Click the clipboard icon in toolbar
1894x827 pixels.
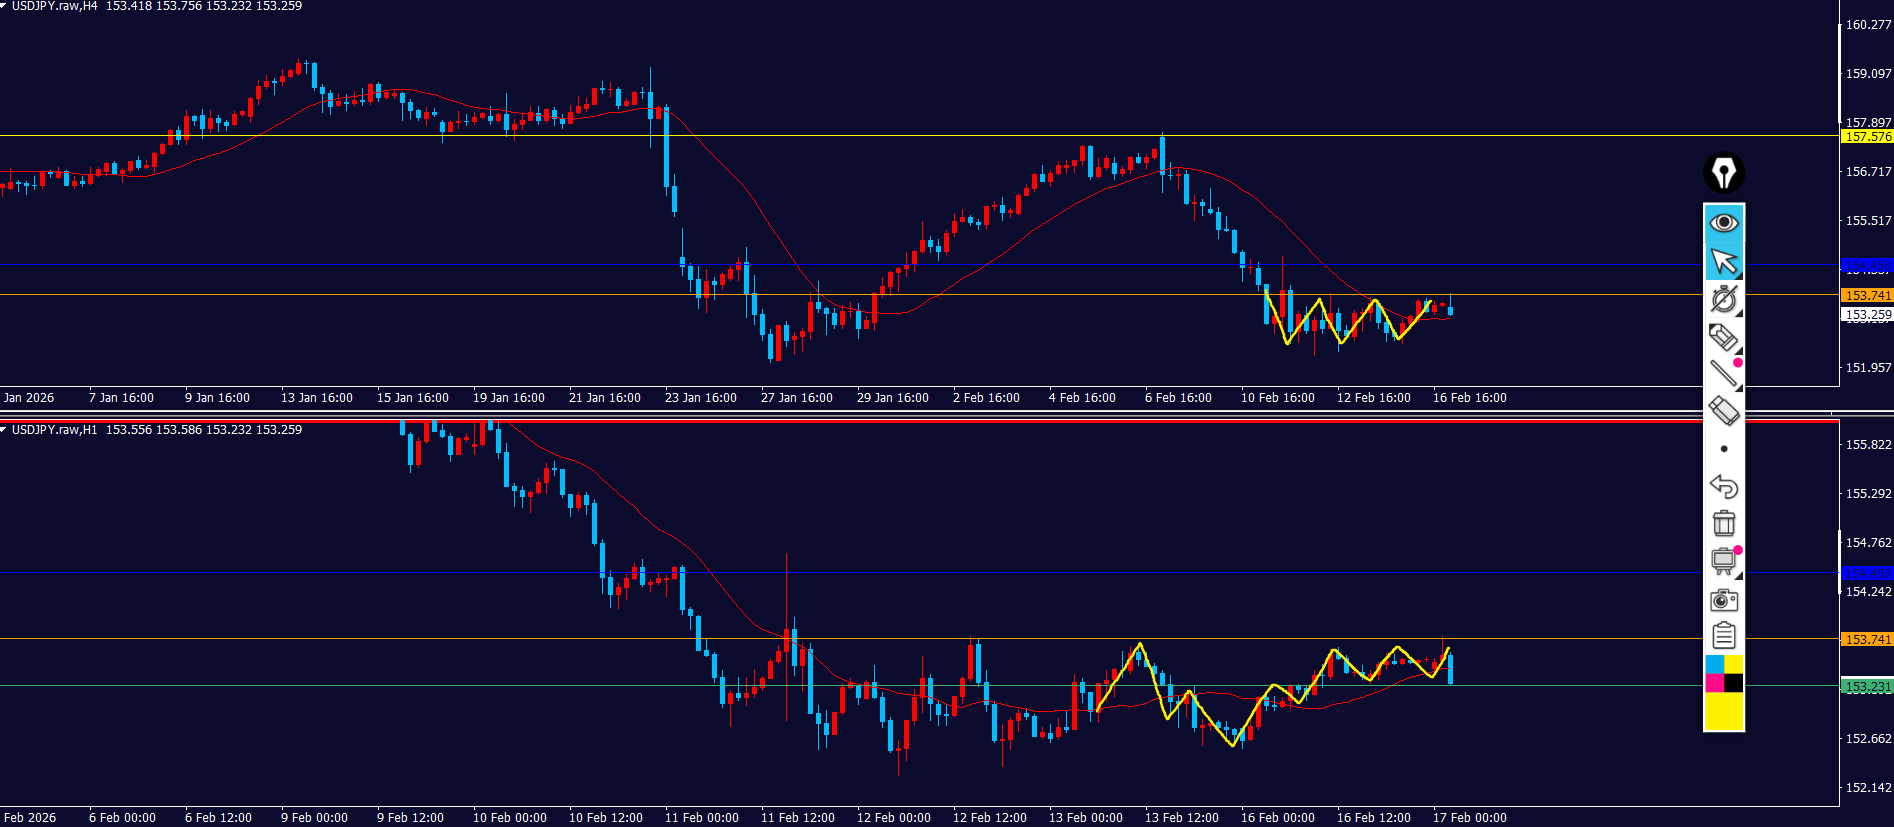(x=1723, y=636)
